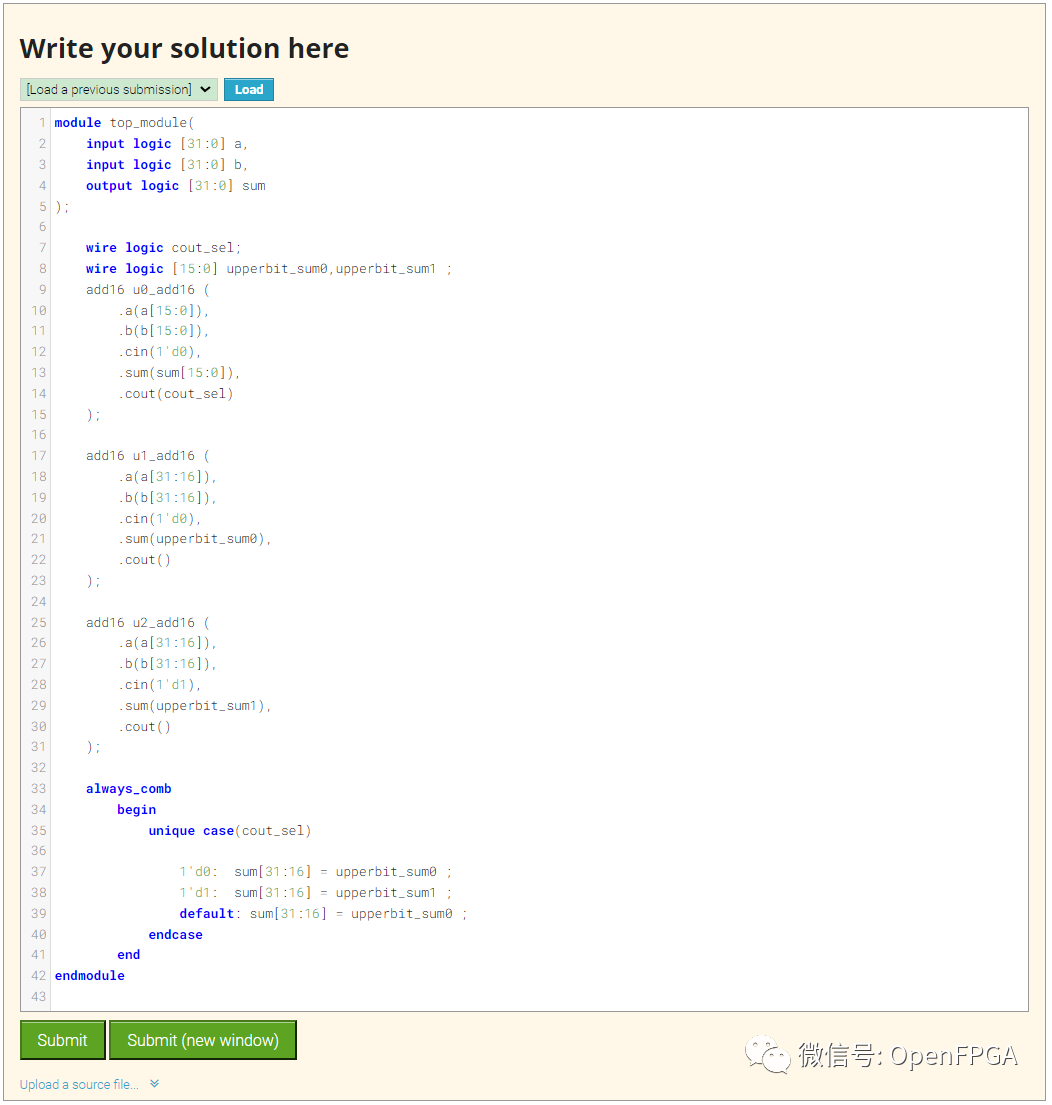Click the empty line 32 in the editor
Screen dimensions: 1052x1105
[539, 768]
